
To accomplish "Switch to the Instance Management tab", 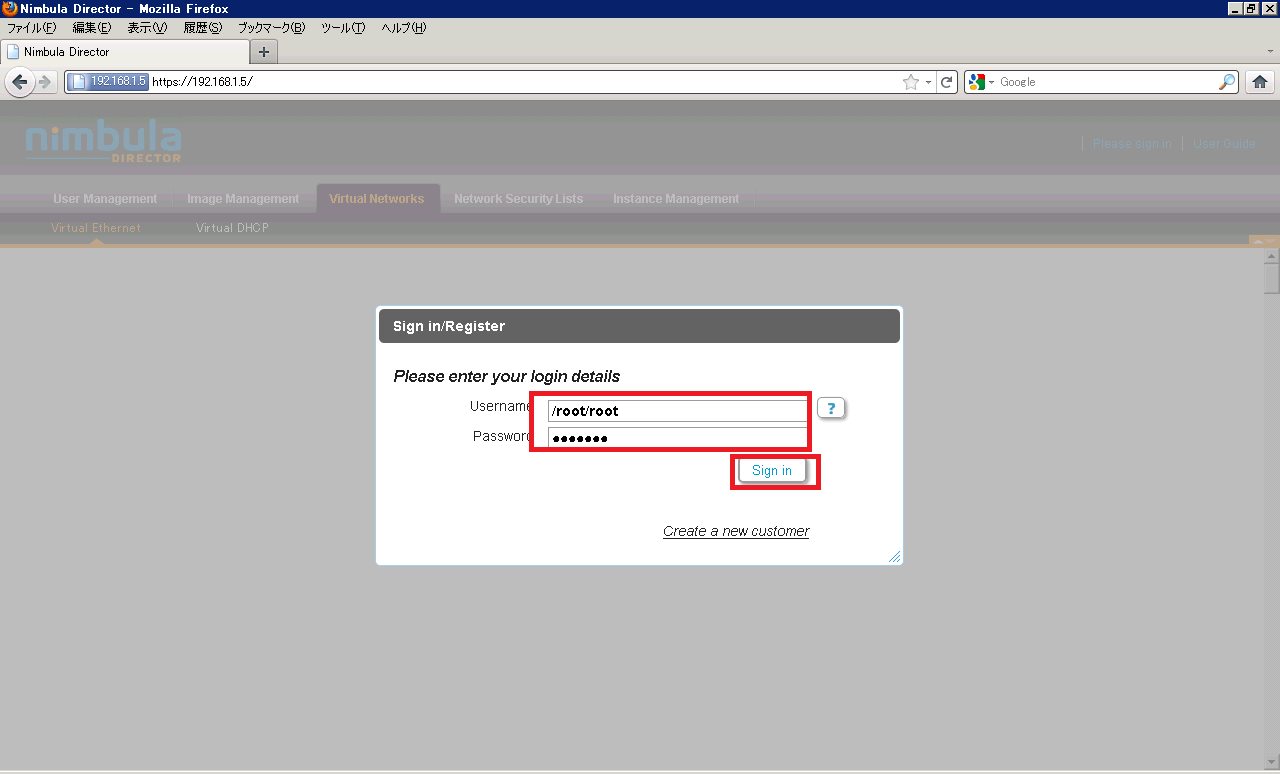I will [x=676, y=199].
